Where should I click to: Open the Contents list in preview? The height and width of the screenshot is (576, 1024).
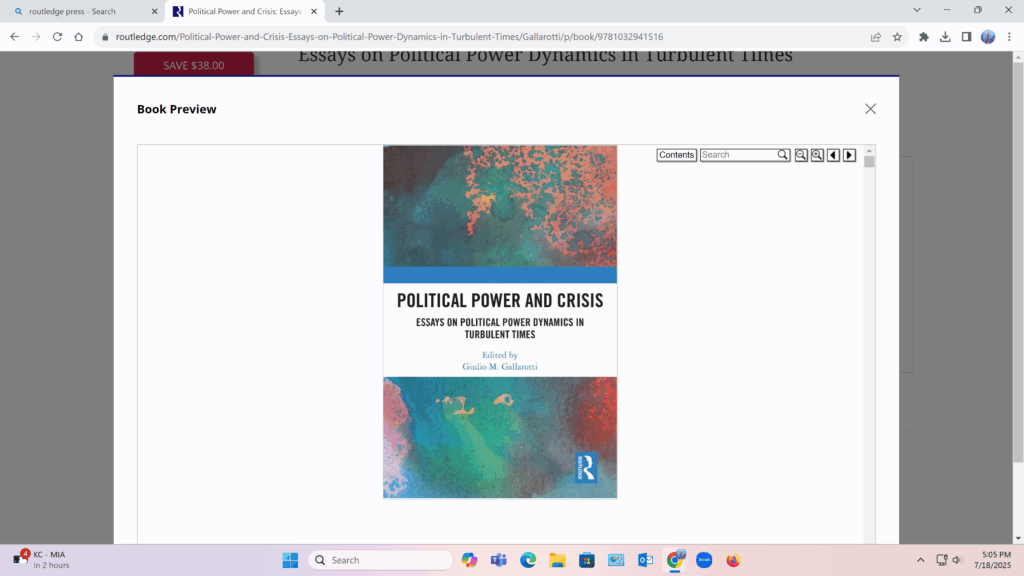tap(676, 155)
